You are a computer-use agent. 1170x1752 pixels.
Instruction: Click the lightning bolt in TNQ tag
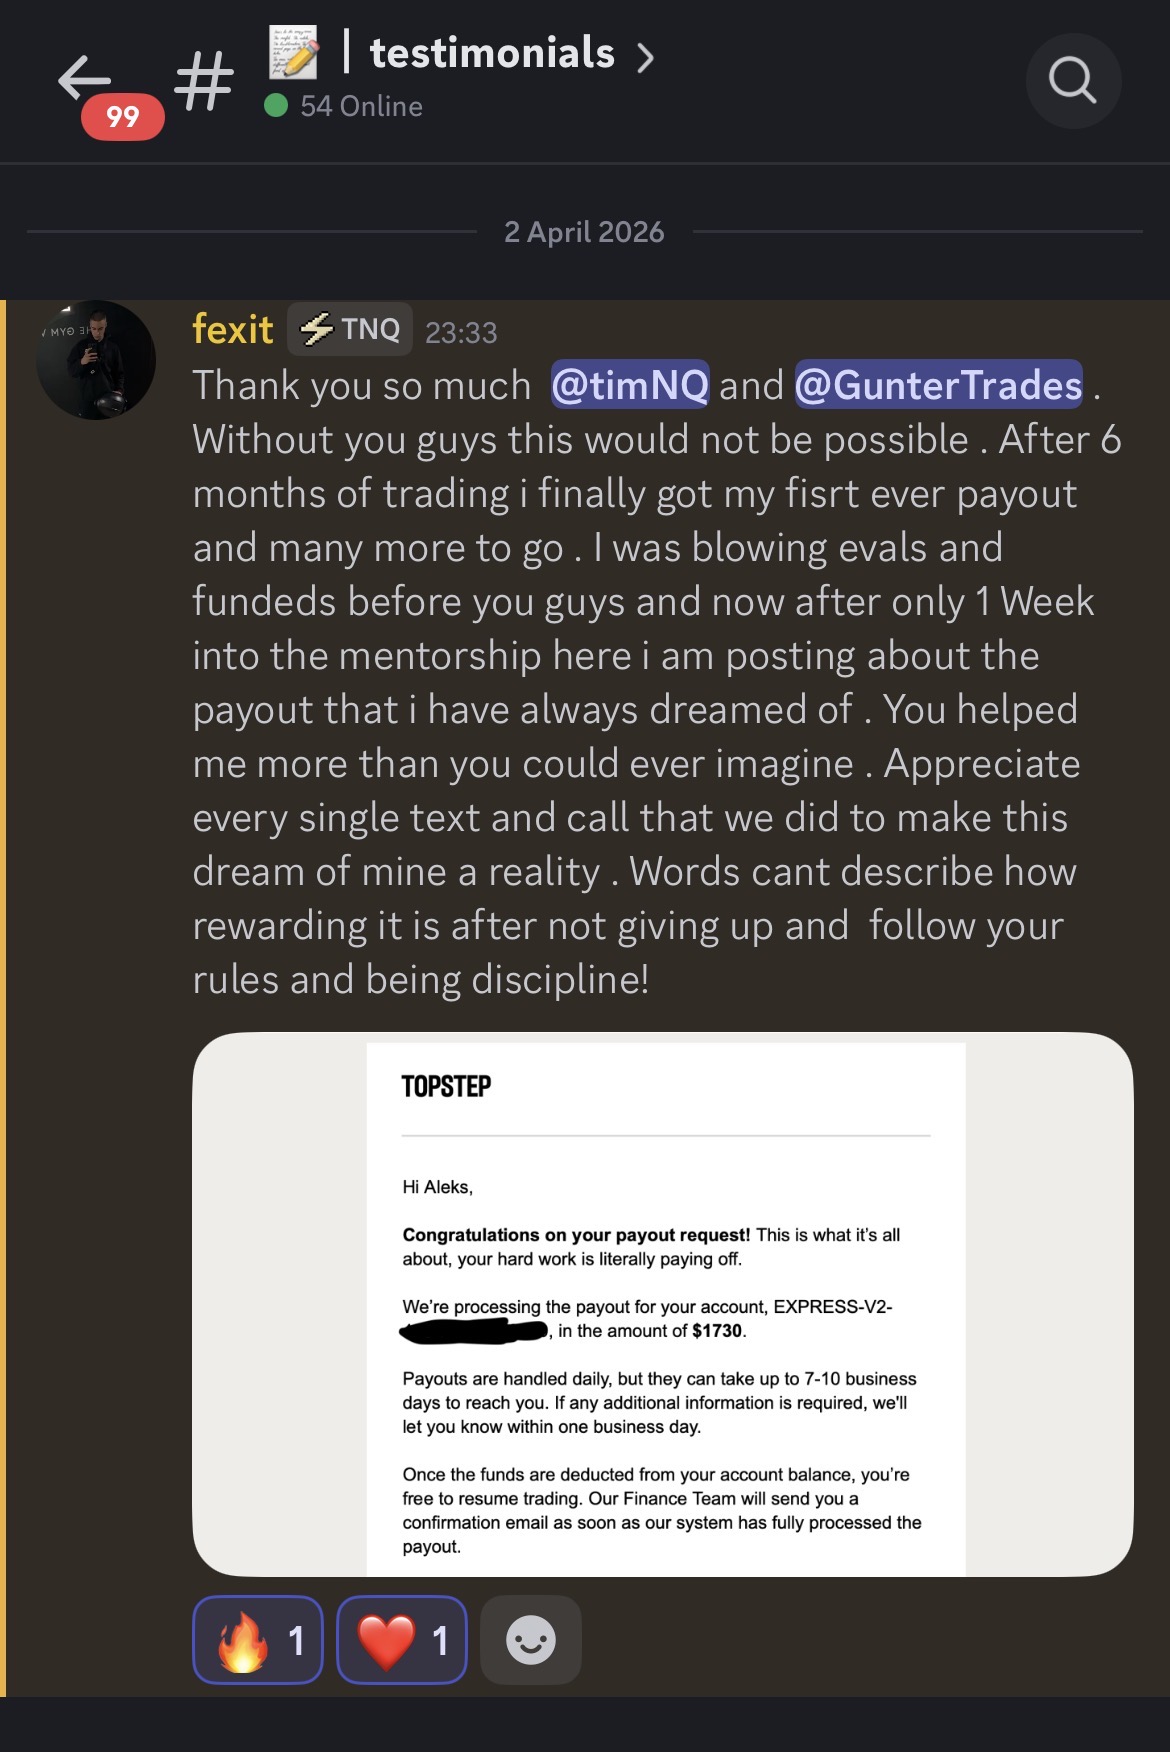point(317,329)
